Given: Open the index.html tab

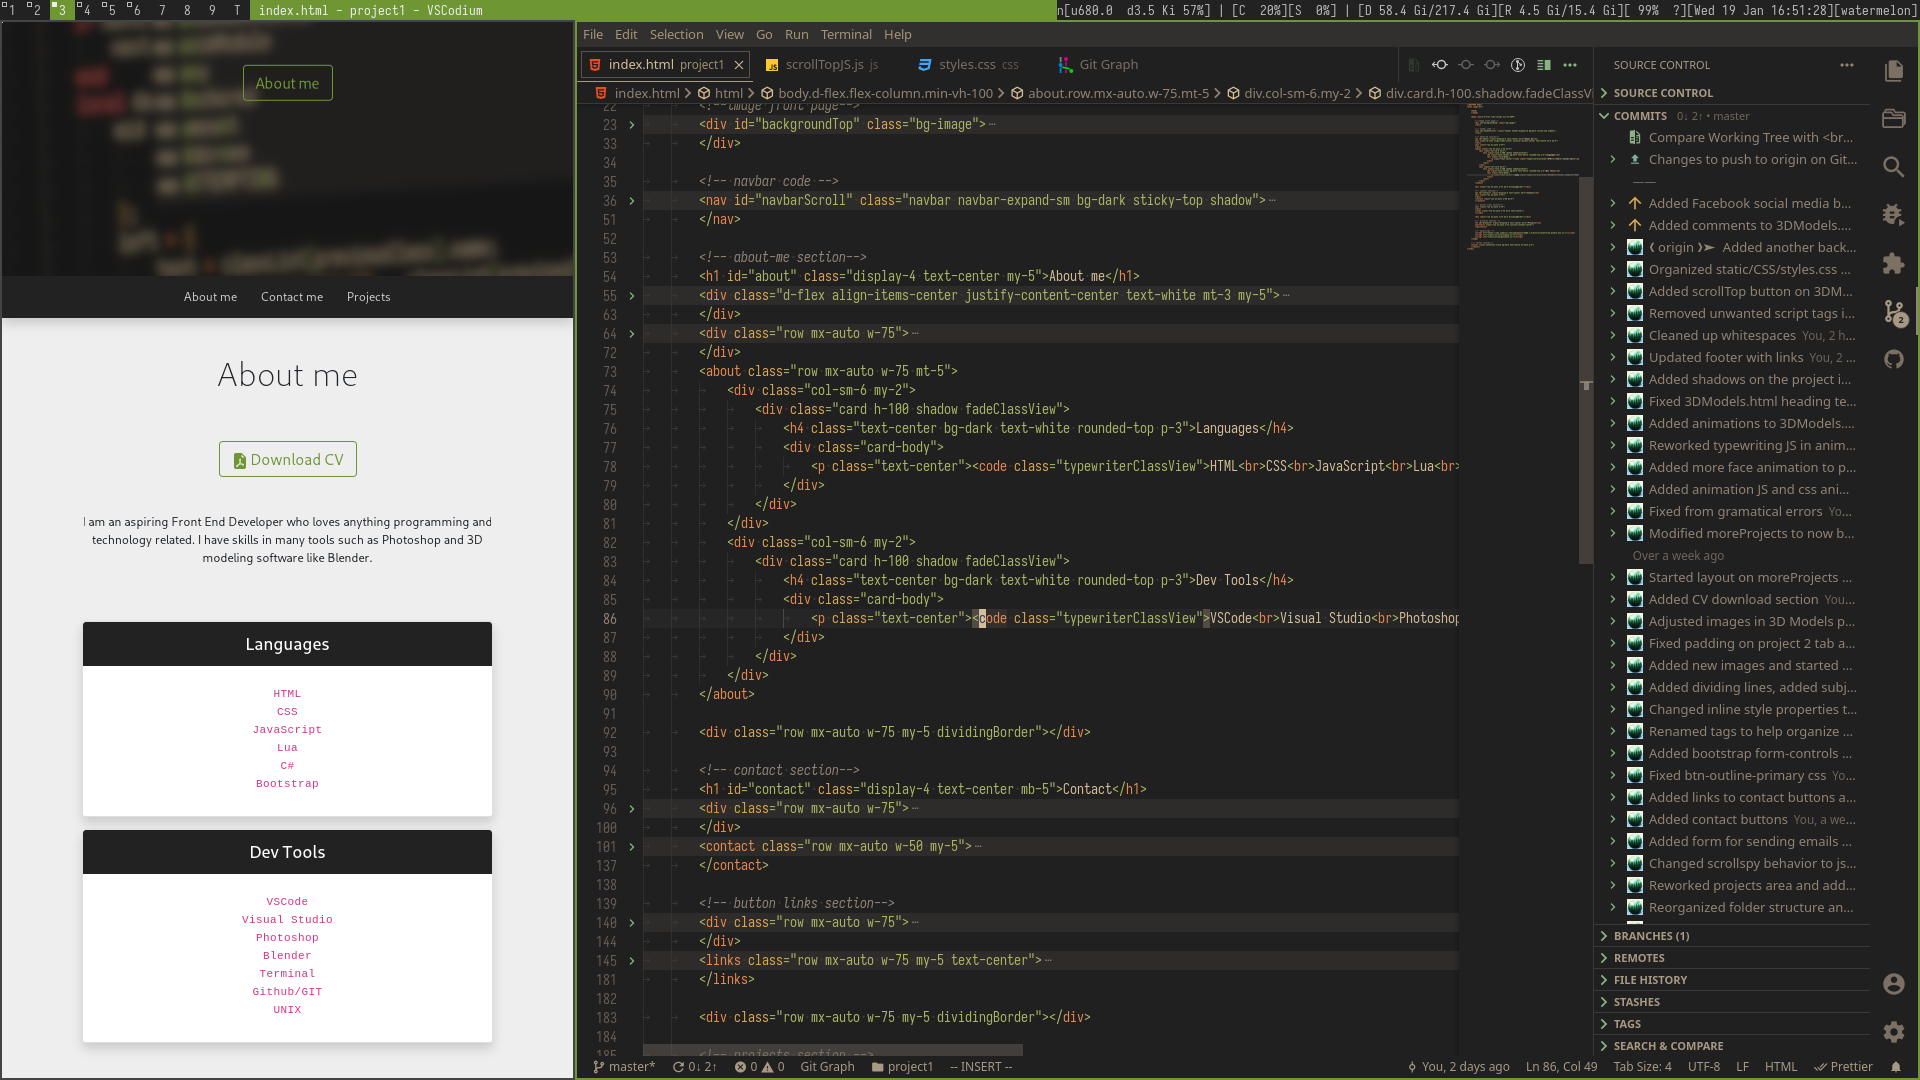Looking at the screenshot, I should tap(640, 65).
